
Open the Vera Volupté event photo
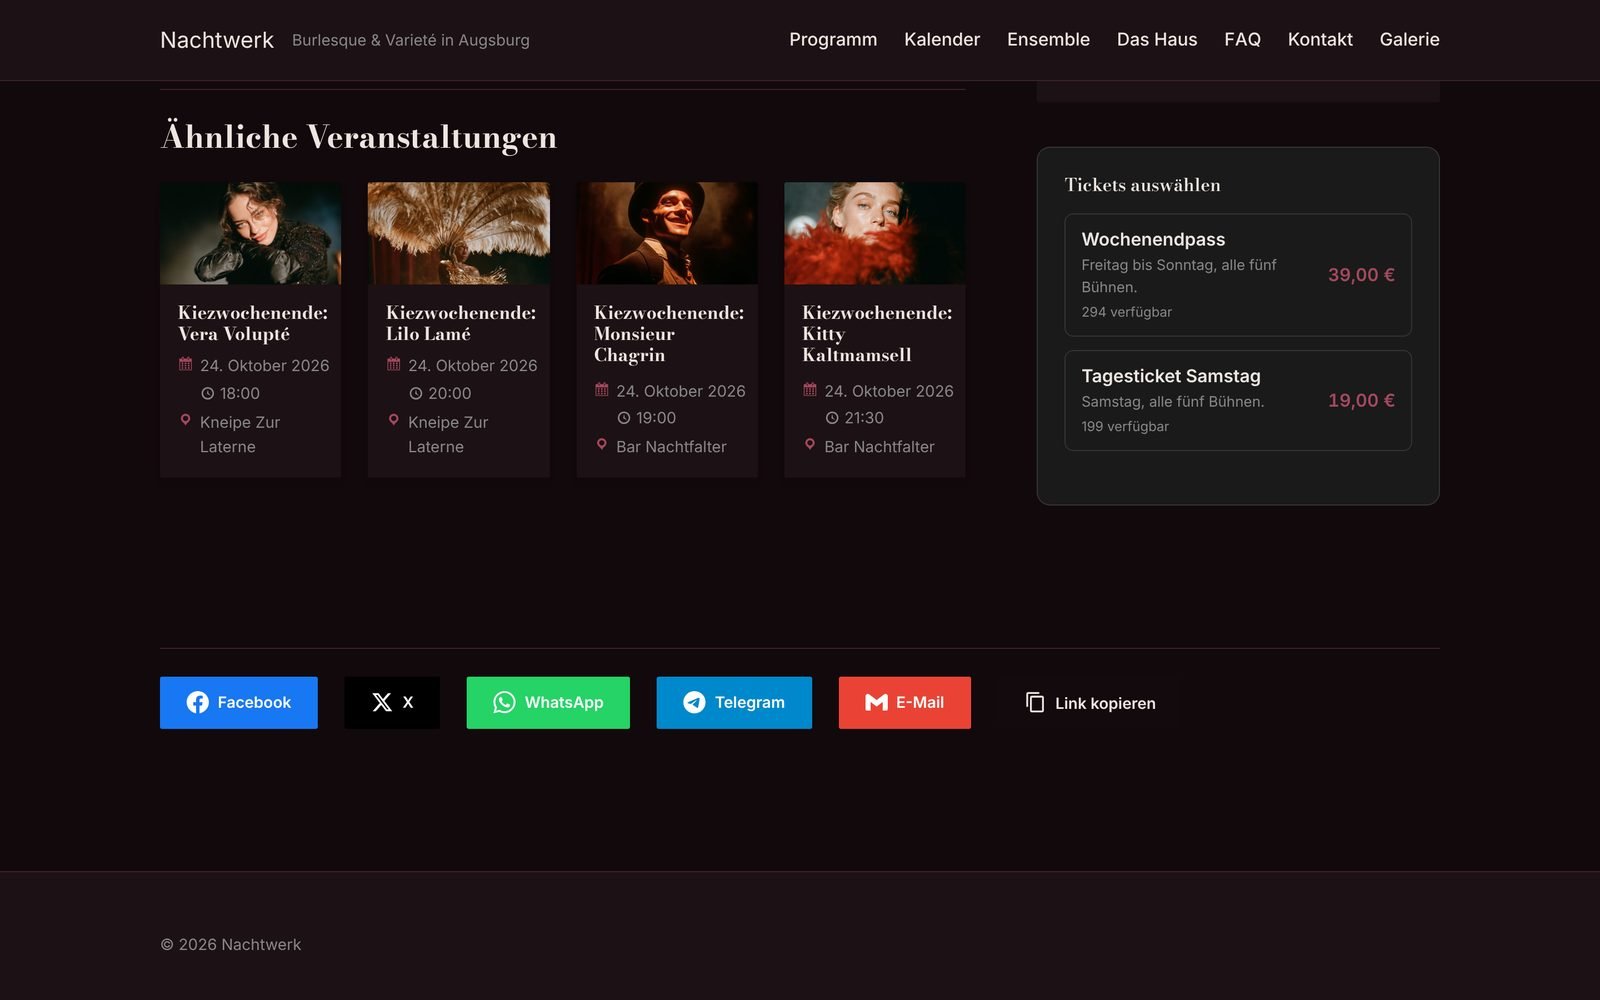[250, 233]
